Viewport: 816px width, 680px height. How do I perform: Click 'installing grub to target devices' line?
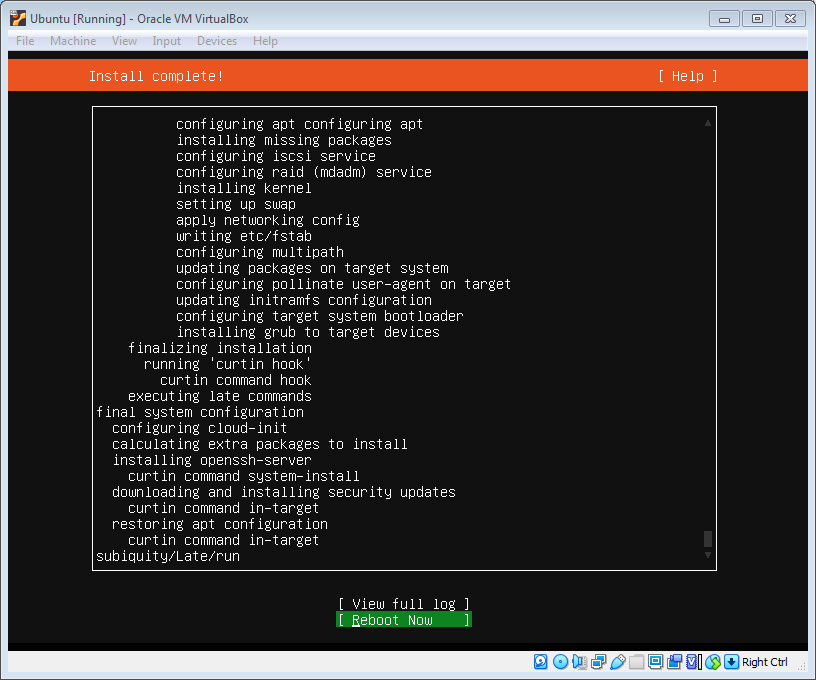(308, 332)
